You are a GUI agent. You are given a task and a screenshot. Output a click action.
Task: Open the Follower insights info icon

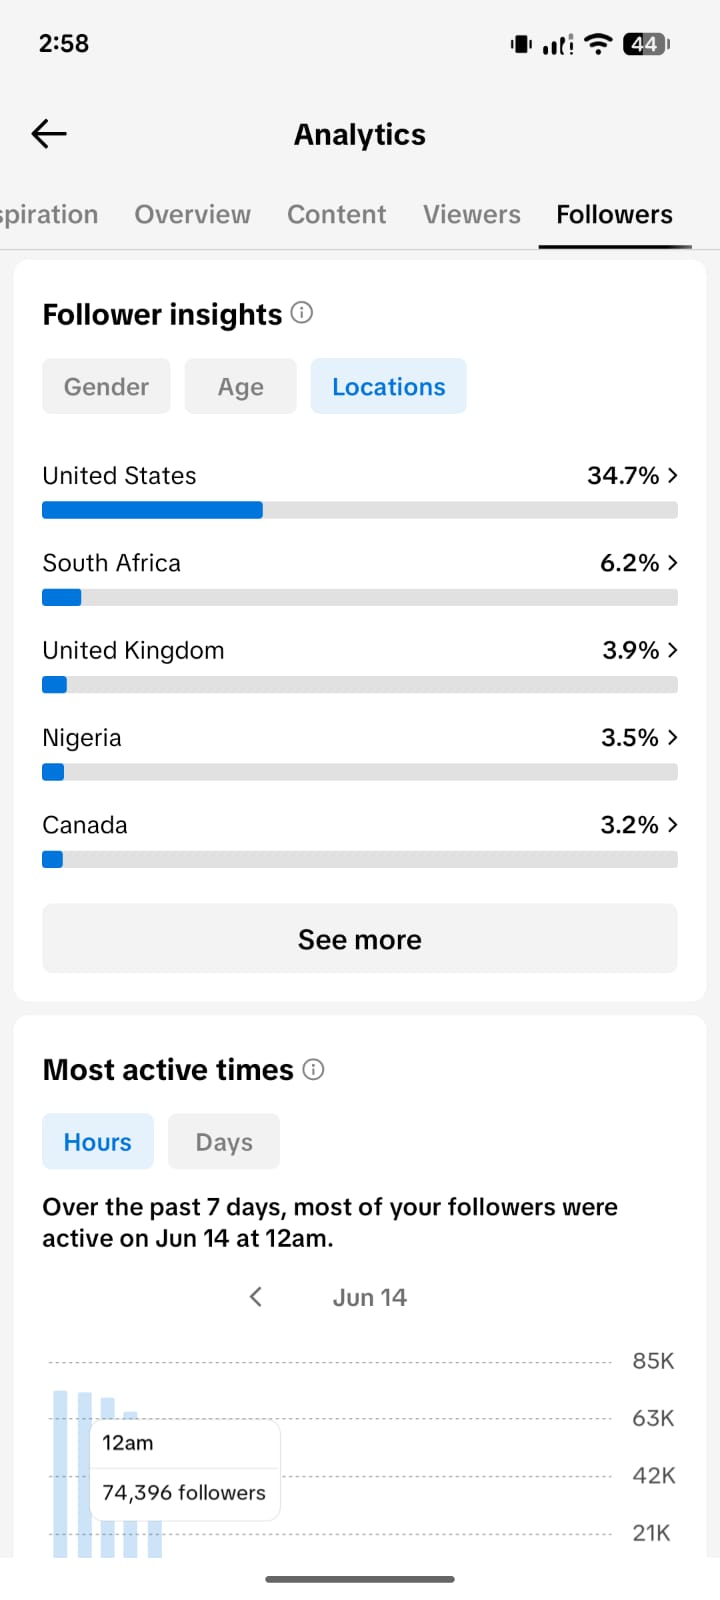point(302,313)
